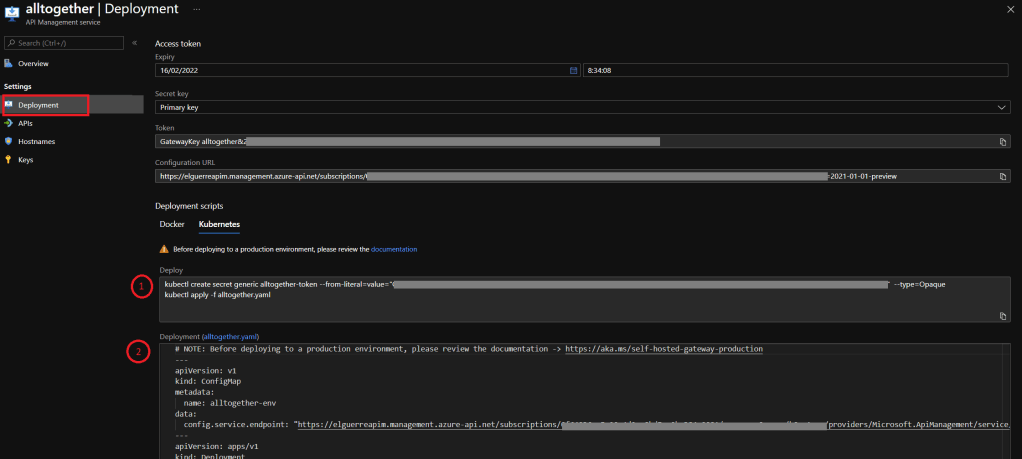Open the aka.ms self-hosted-gateway-production link
1022x459 pixels.
663,349
